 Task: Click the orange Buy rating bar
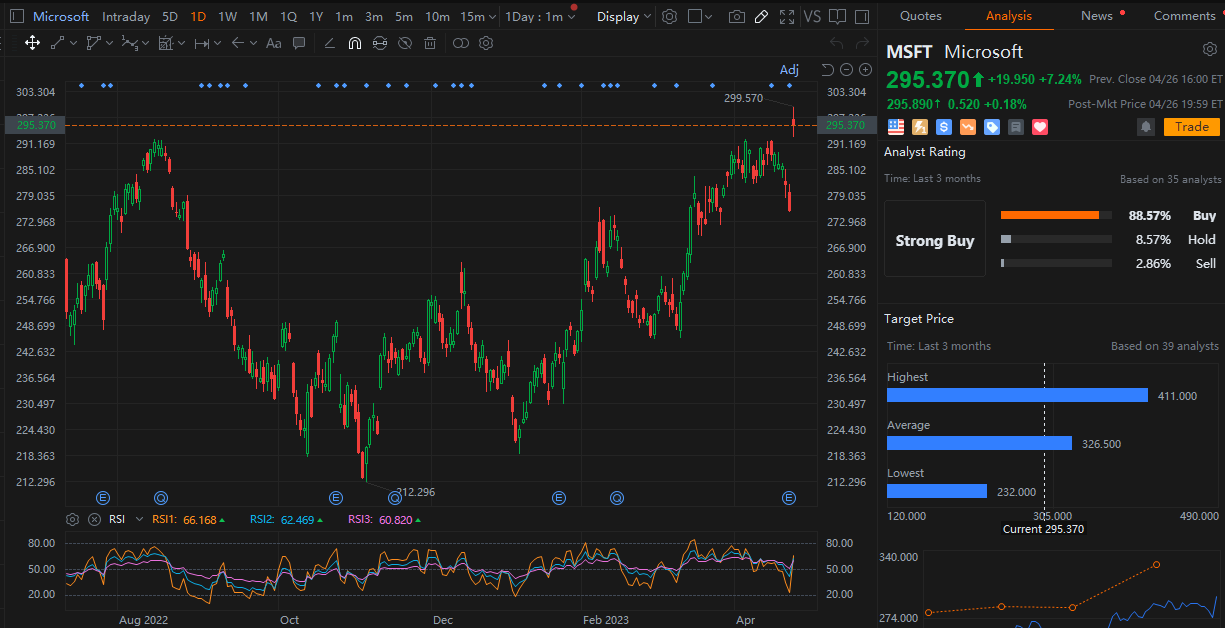point(1049,215)
